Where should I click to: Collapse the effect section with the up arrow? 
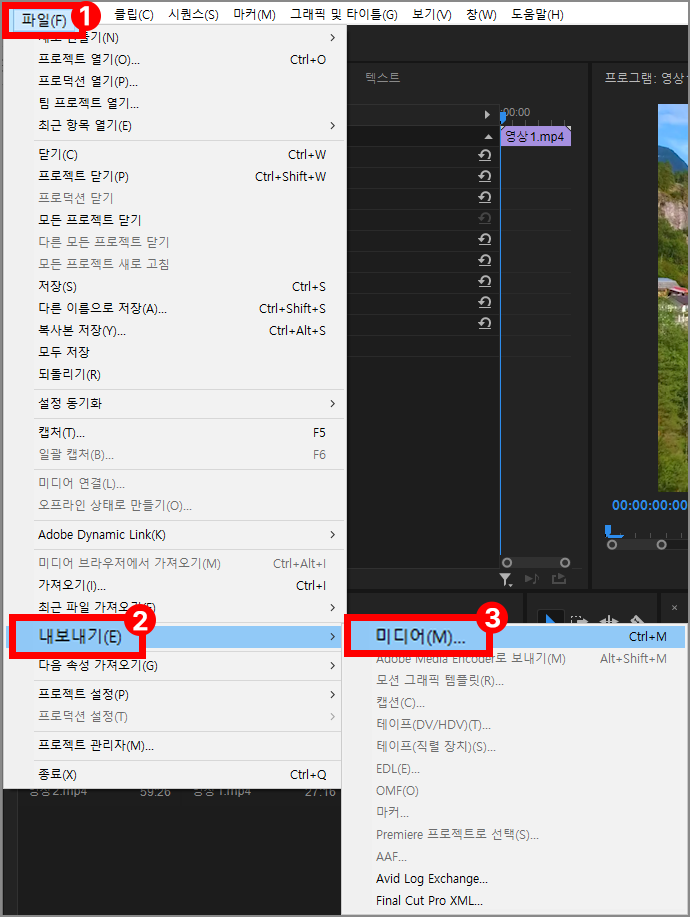(488, 136)
